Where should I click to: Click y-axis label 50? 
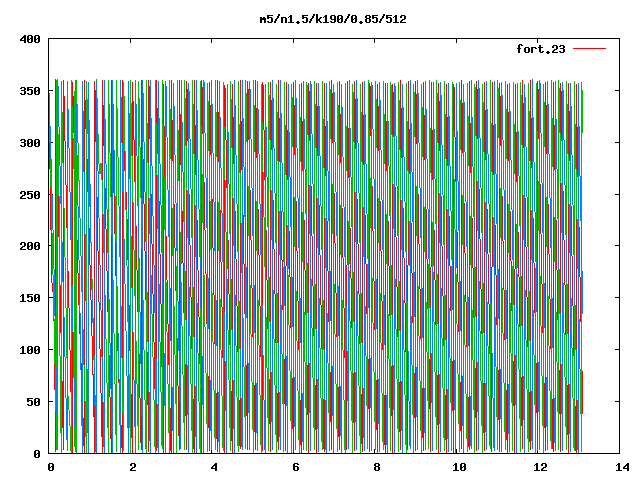[x=33, y=402]
